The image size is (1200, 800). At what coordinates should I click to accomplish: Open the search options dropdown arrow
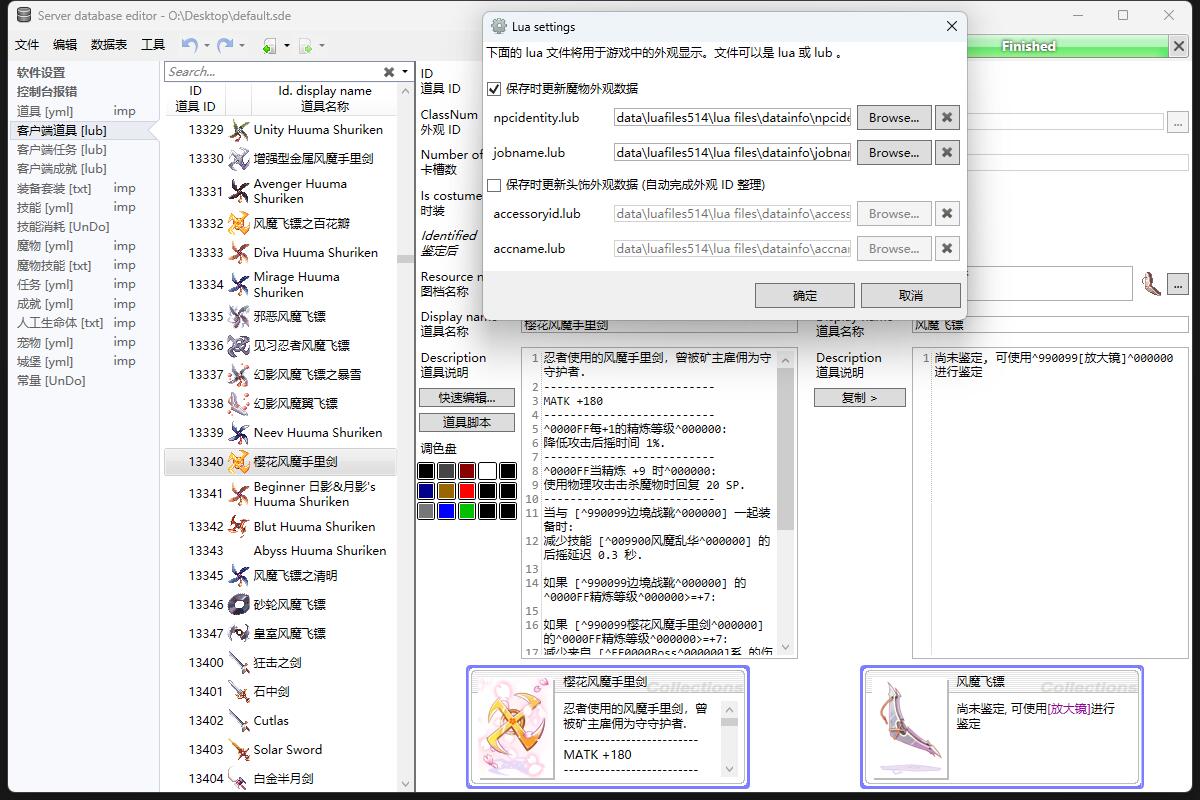point(405,72)
